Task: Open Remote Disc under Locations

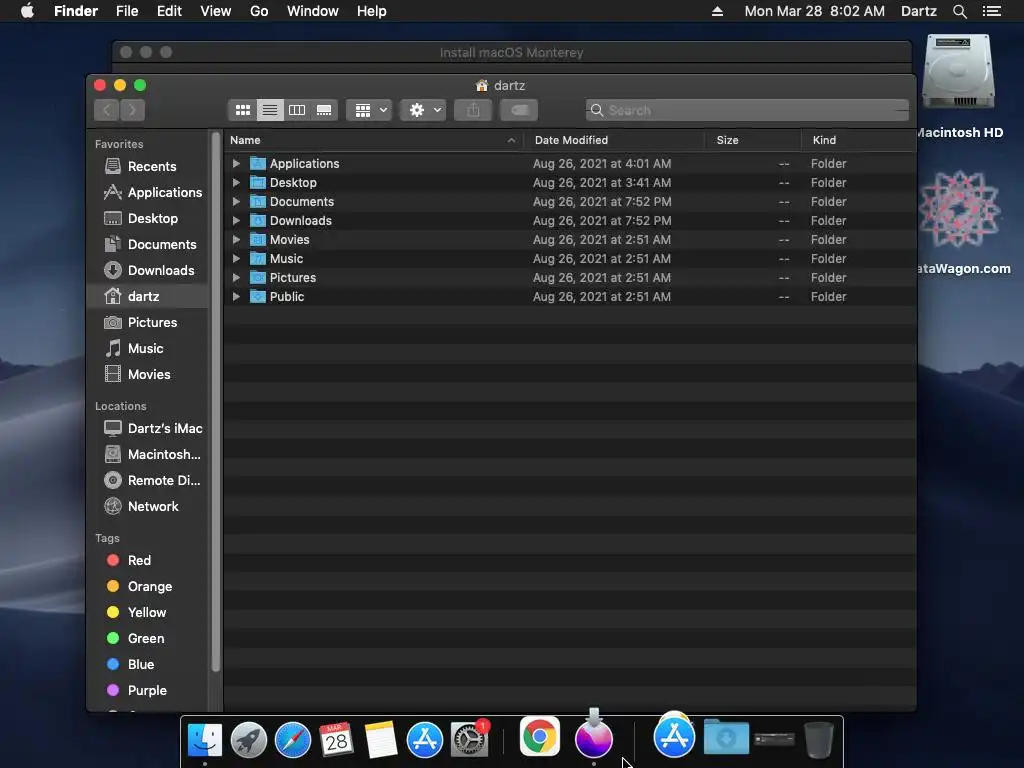Action: (149, 481)
